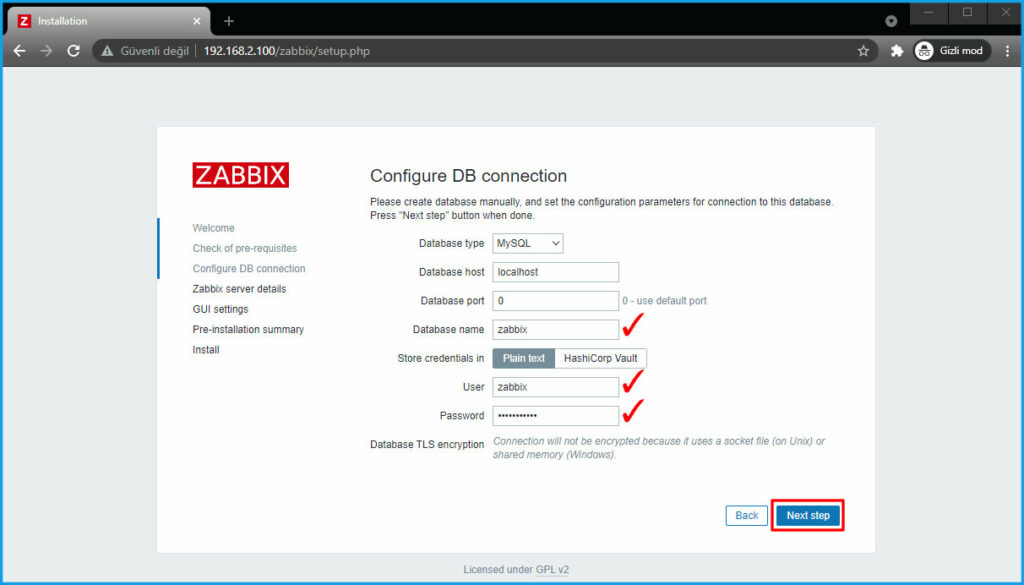Focus the User input field
Viewport: 1024px width, 585px height.
556,387
